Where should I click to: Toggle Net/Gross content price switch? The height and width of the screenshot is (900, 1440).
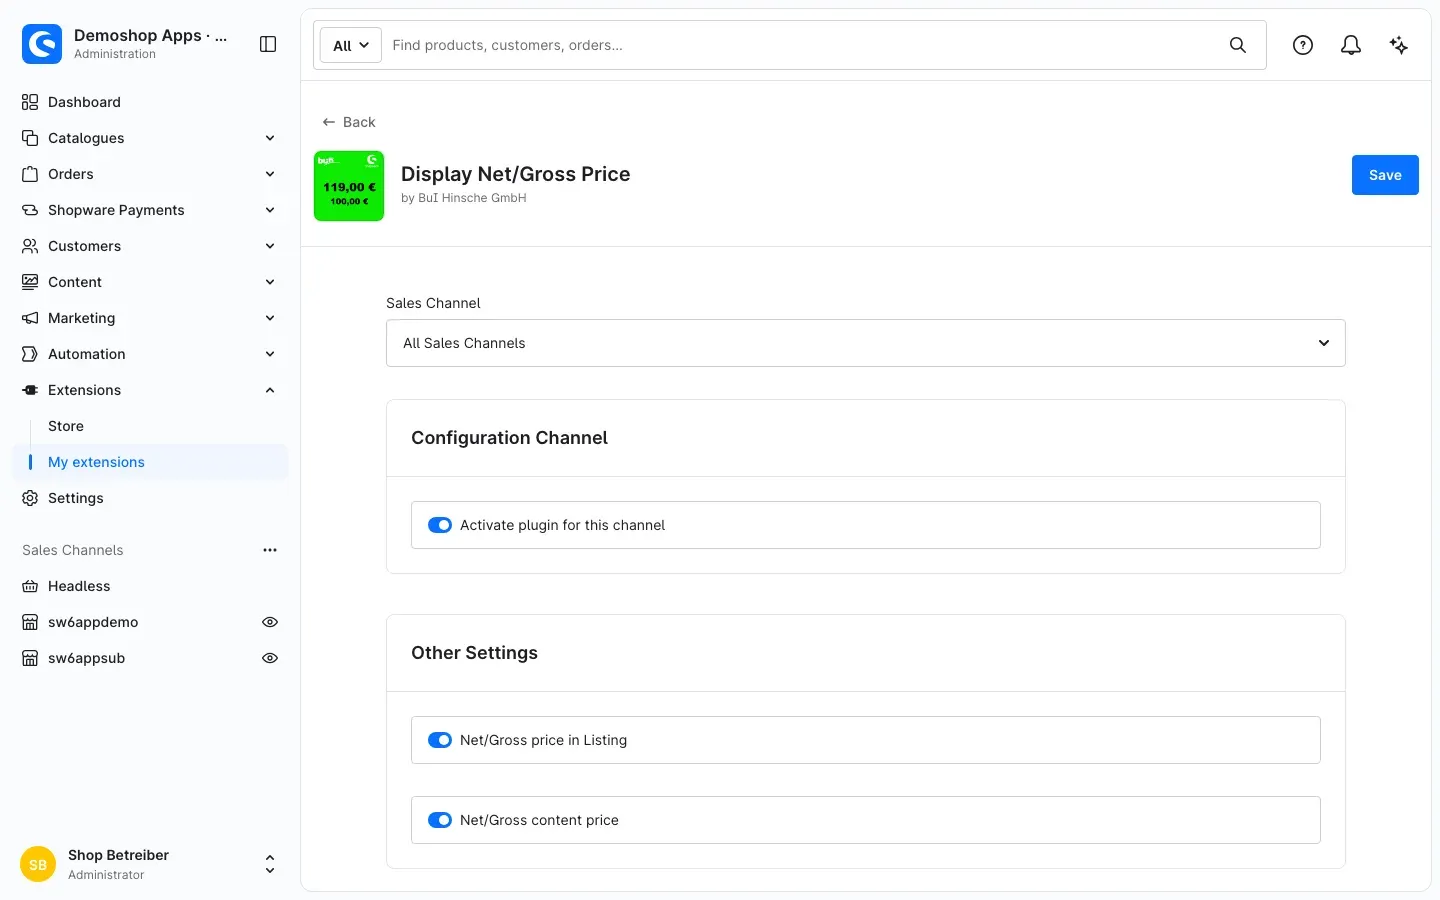[x=440, y=820]
